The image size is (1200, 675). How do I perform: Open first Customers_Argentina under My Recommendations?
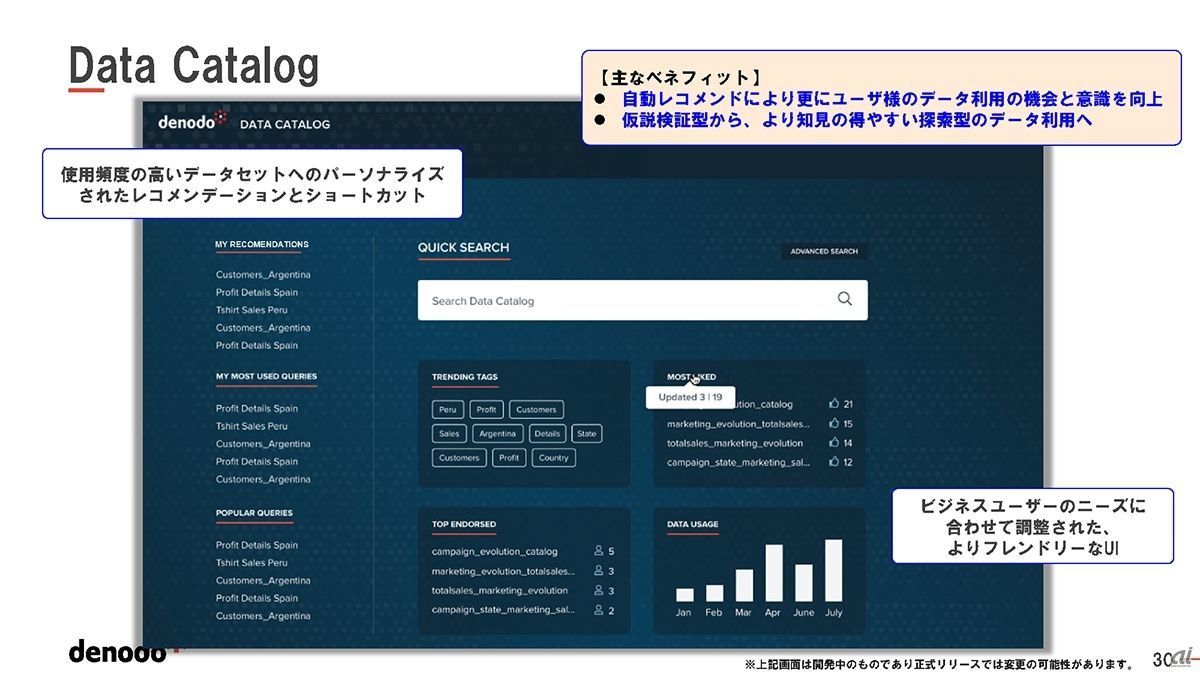click(x=263, y=275)
